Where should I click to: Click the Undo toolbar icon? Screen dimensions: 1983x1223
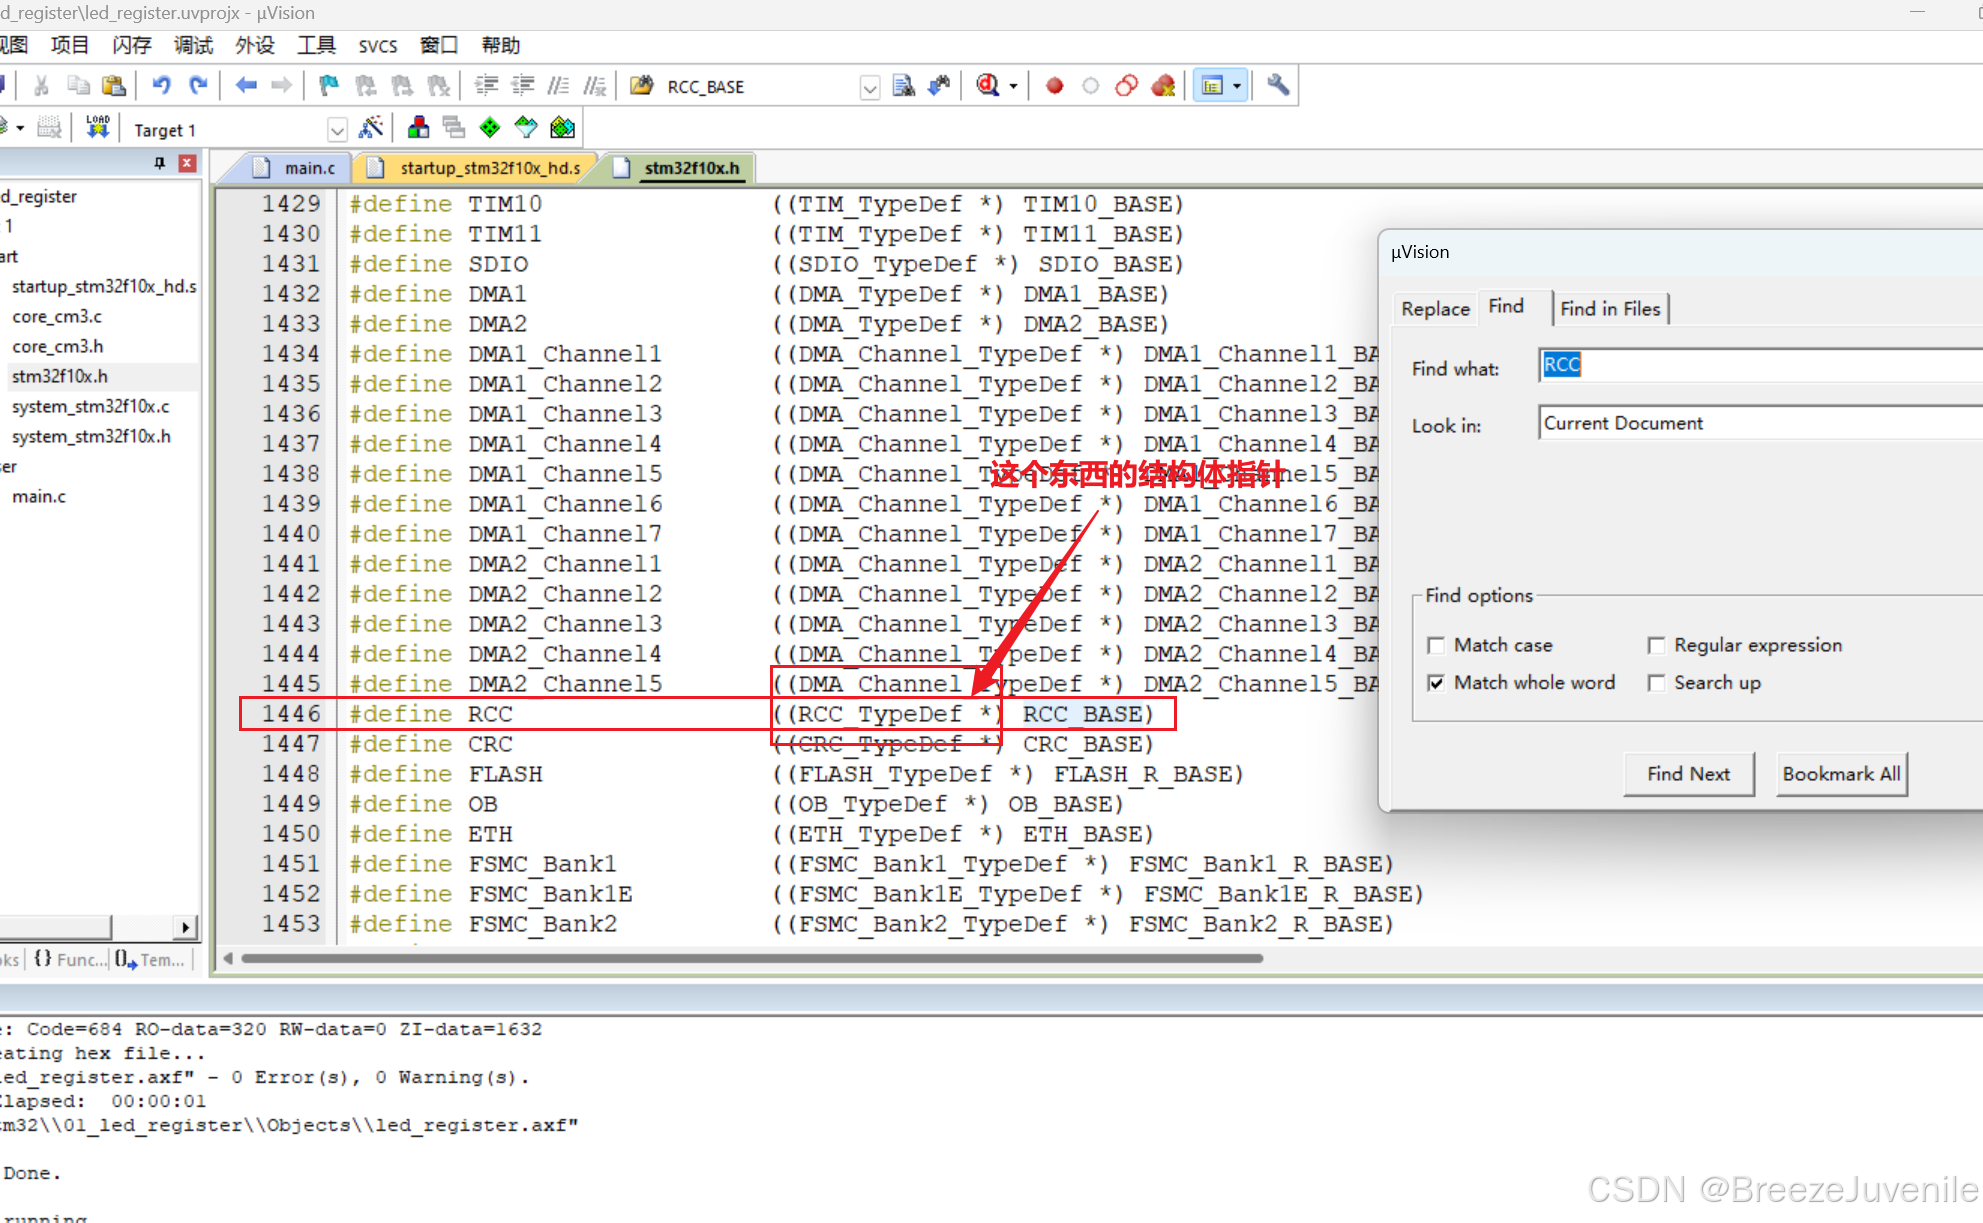click(x=161, y=86)
